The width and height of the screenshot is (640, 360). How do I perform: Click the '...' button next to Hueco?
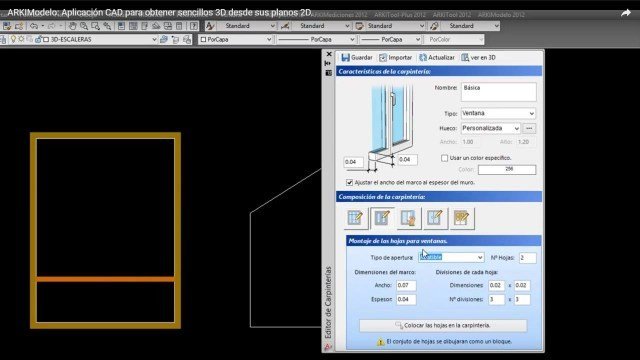point(529,128)
